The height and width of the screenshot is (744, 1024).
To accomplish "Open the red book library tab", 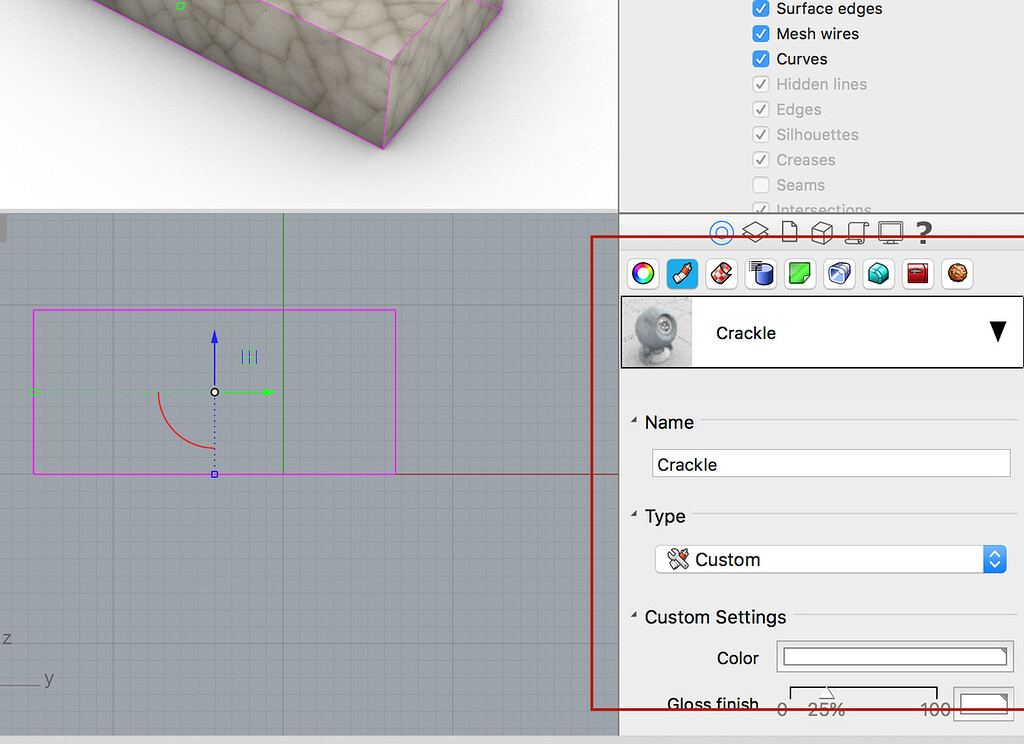I will [x=917, y=273].
